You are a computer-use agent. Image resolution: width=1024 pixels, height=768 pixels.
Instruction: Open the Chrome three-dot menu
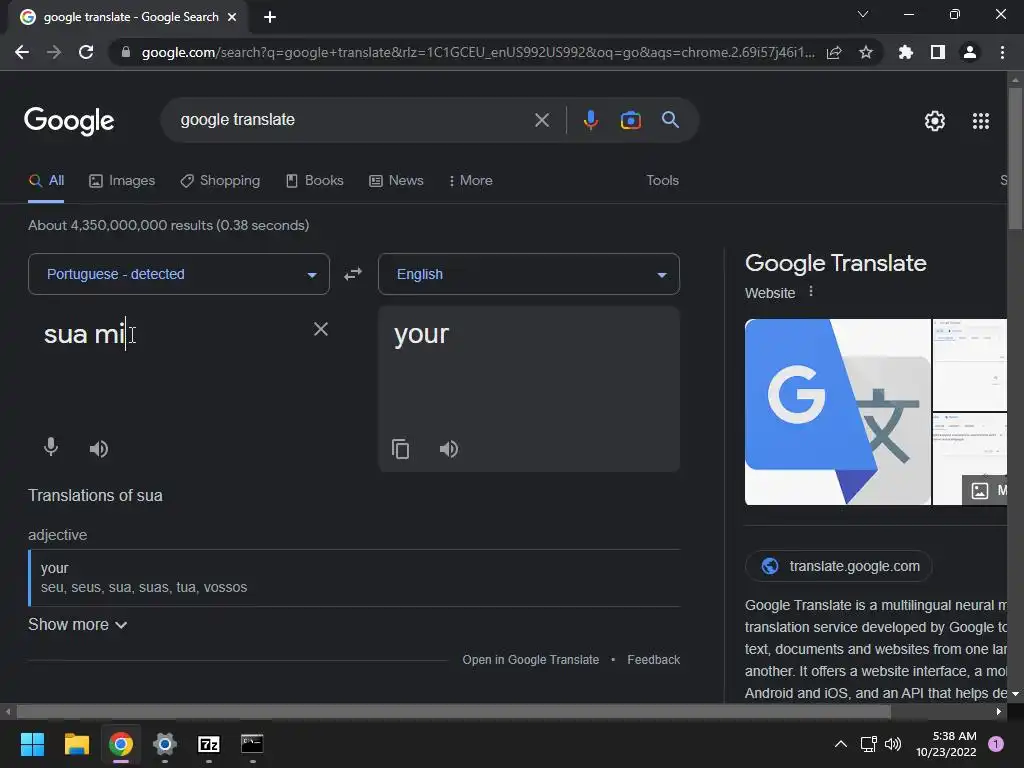(x=1002, y=52)
